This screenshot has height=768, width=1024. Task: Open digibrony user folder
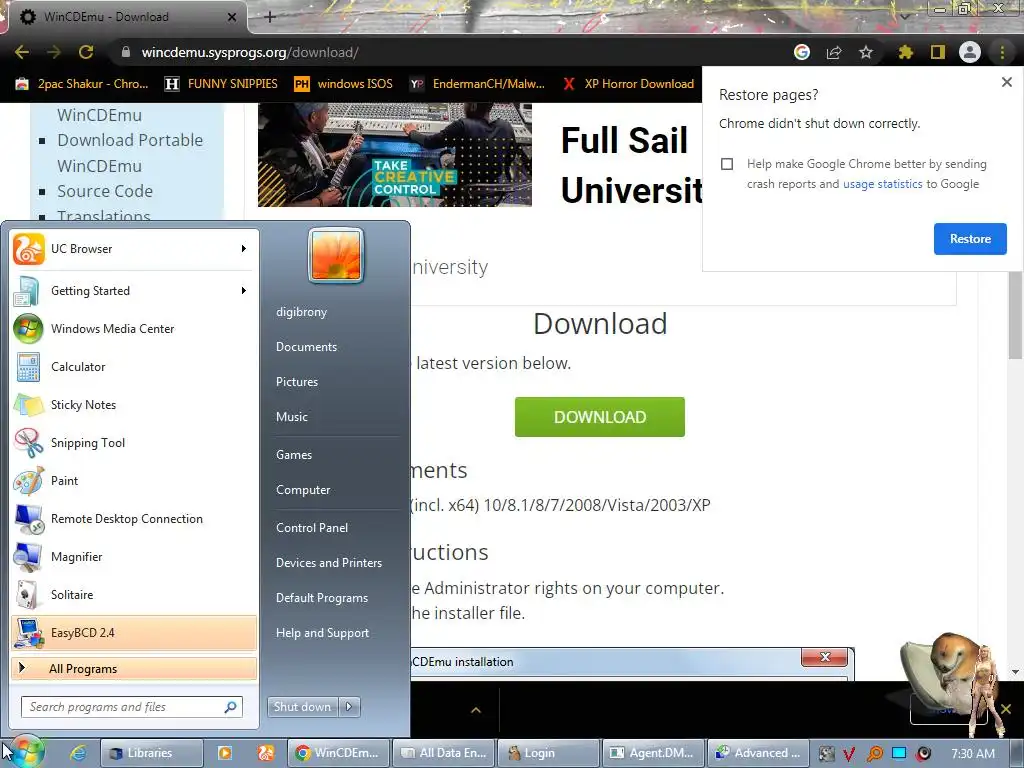click(x=301, y=312)
